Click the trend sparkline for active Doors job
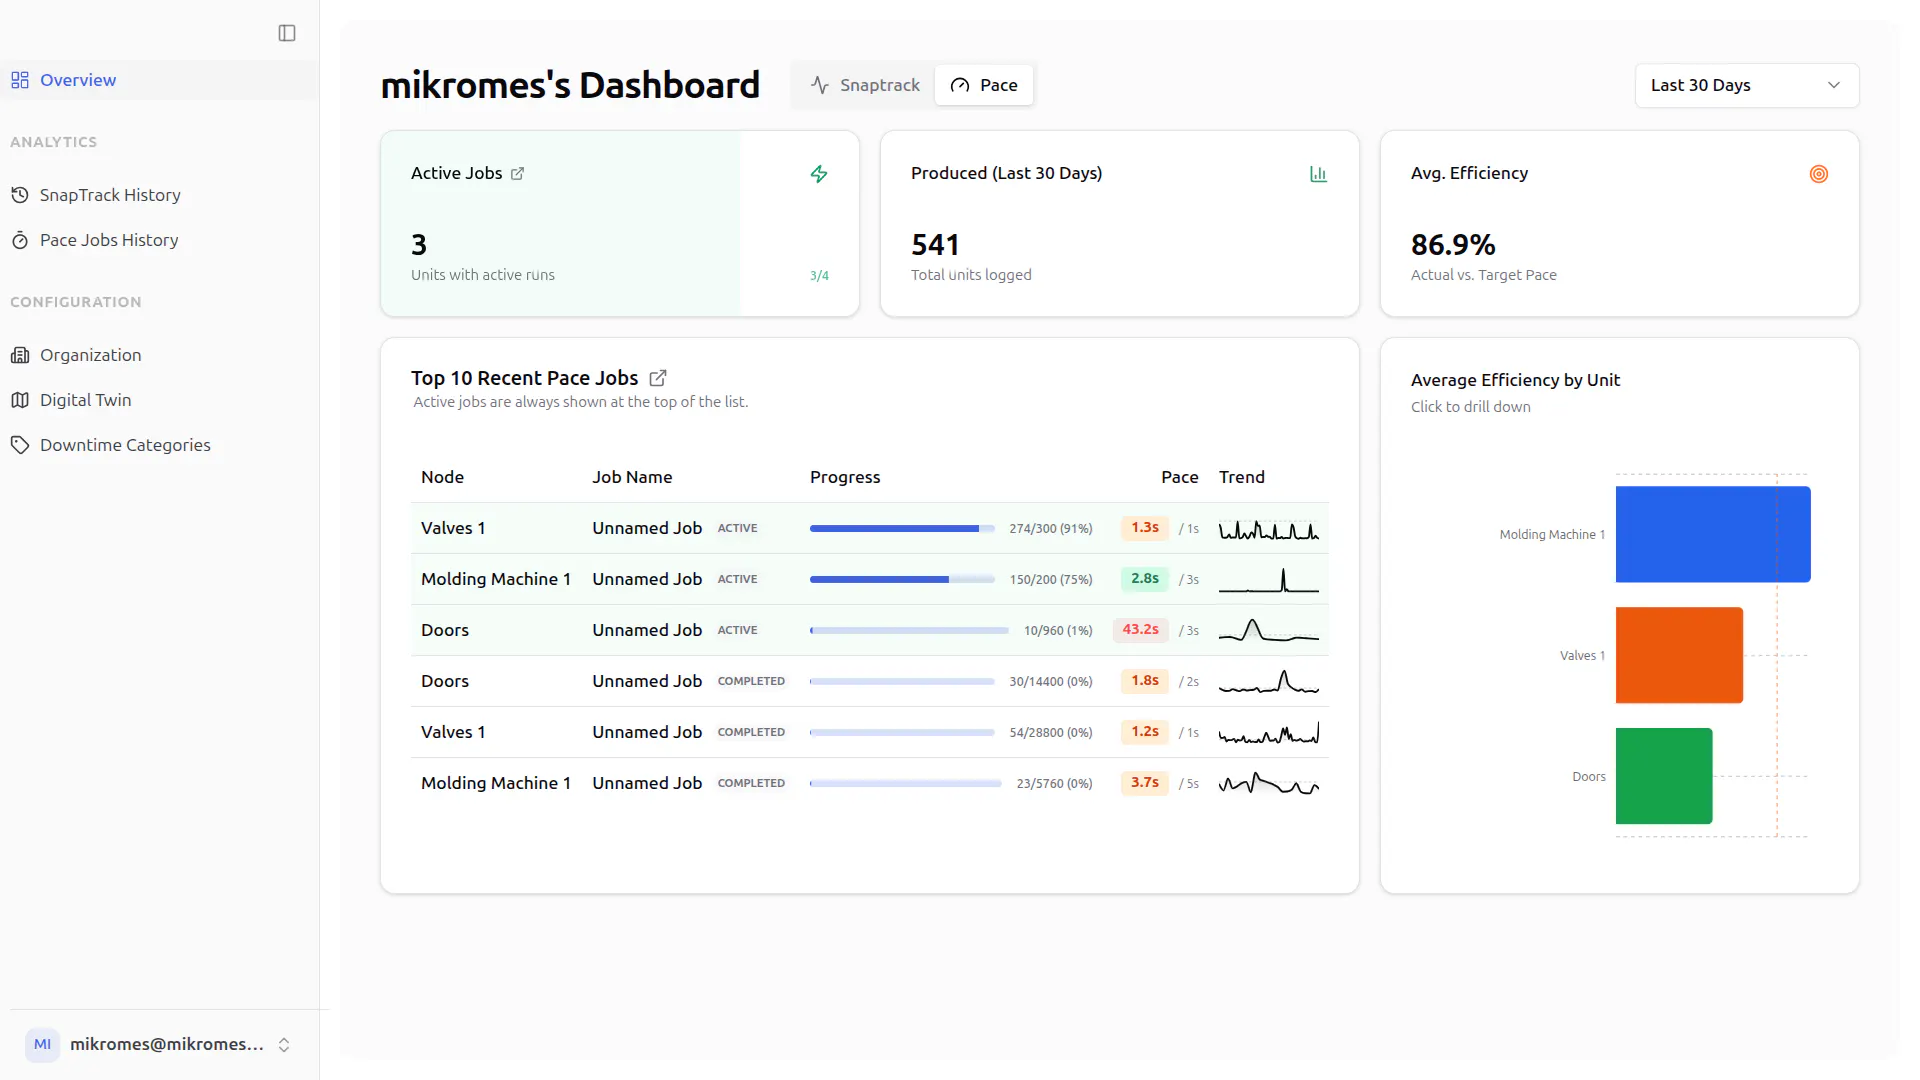 click(1269, 631)
